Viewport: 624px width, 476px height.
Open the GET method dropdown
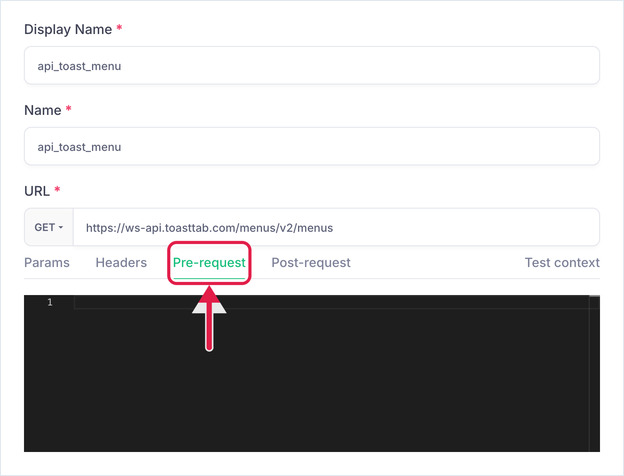(x=49, y=227)
